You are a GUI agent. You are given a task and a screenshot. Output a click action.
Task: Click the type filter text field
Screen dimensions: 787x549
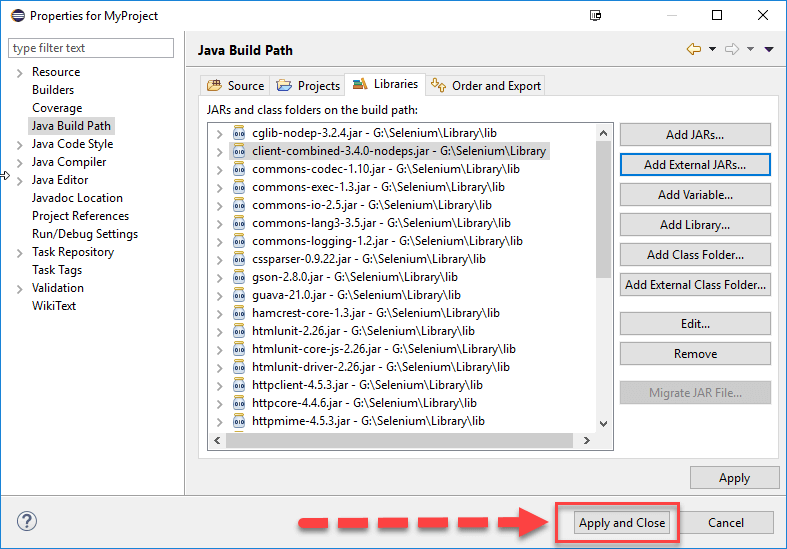click(90, 48)
